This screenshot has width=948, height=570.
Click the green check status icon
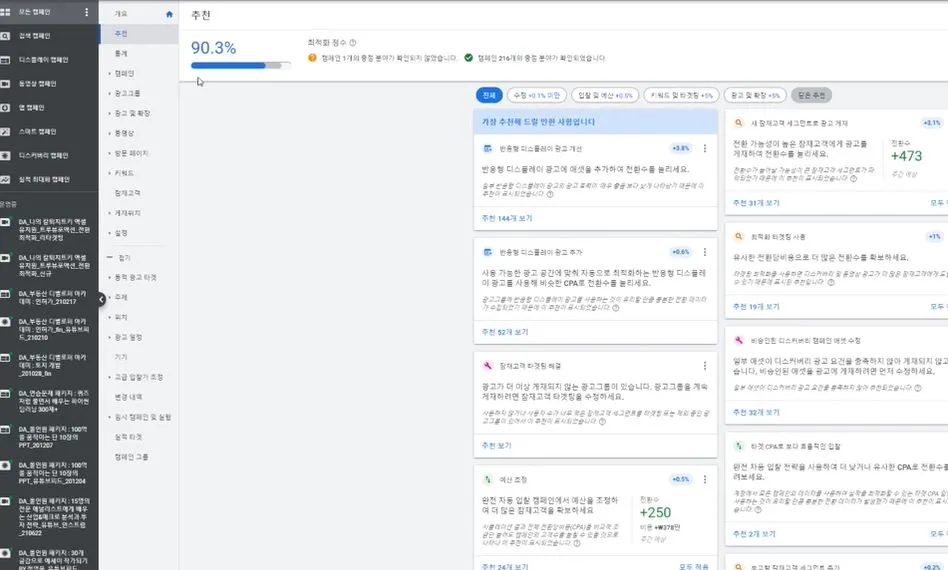[469, 58]
